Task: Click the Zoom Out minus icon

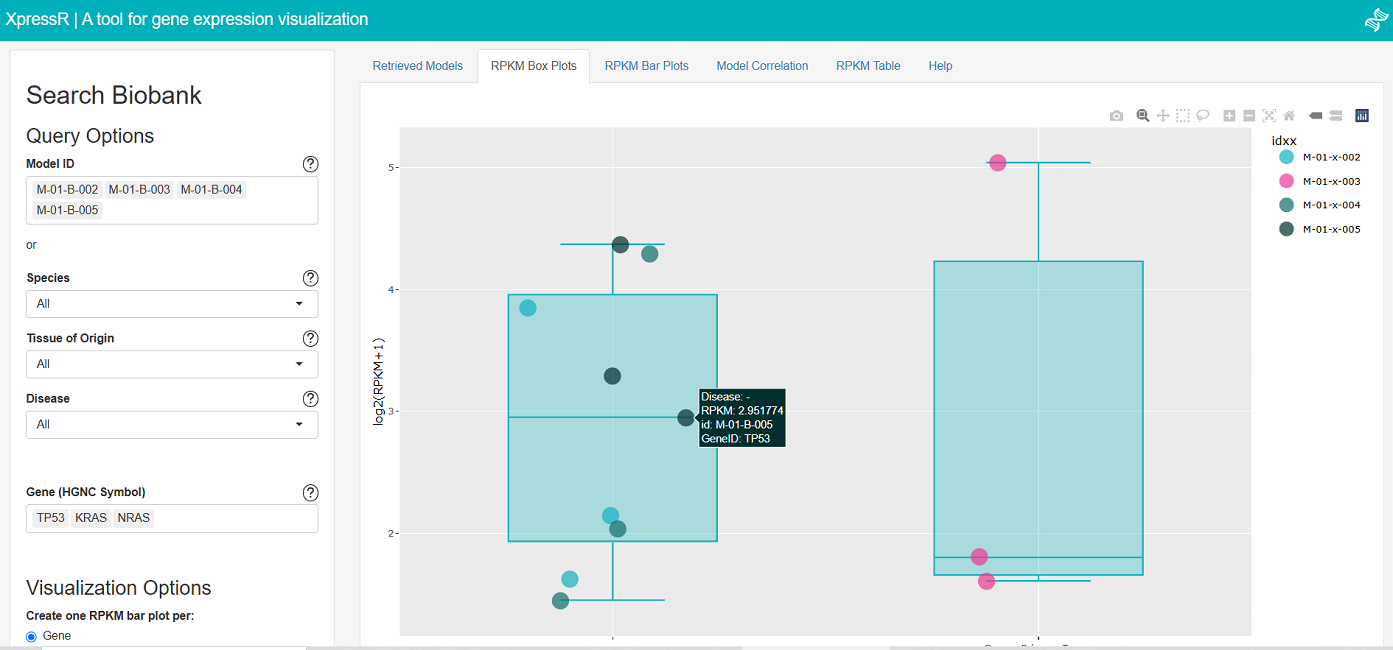Action: (1249, 116)
